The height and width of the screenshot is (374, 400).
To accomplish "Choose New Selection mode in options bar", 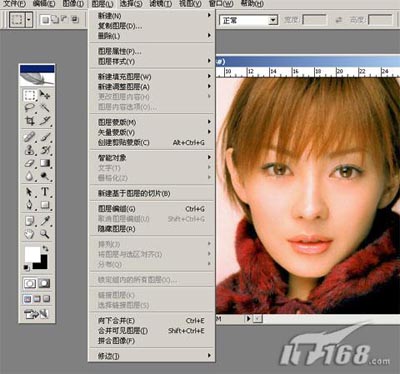I will pyautogui.click(x=45, y=20).
